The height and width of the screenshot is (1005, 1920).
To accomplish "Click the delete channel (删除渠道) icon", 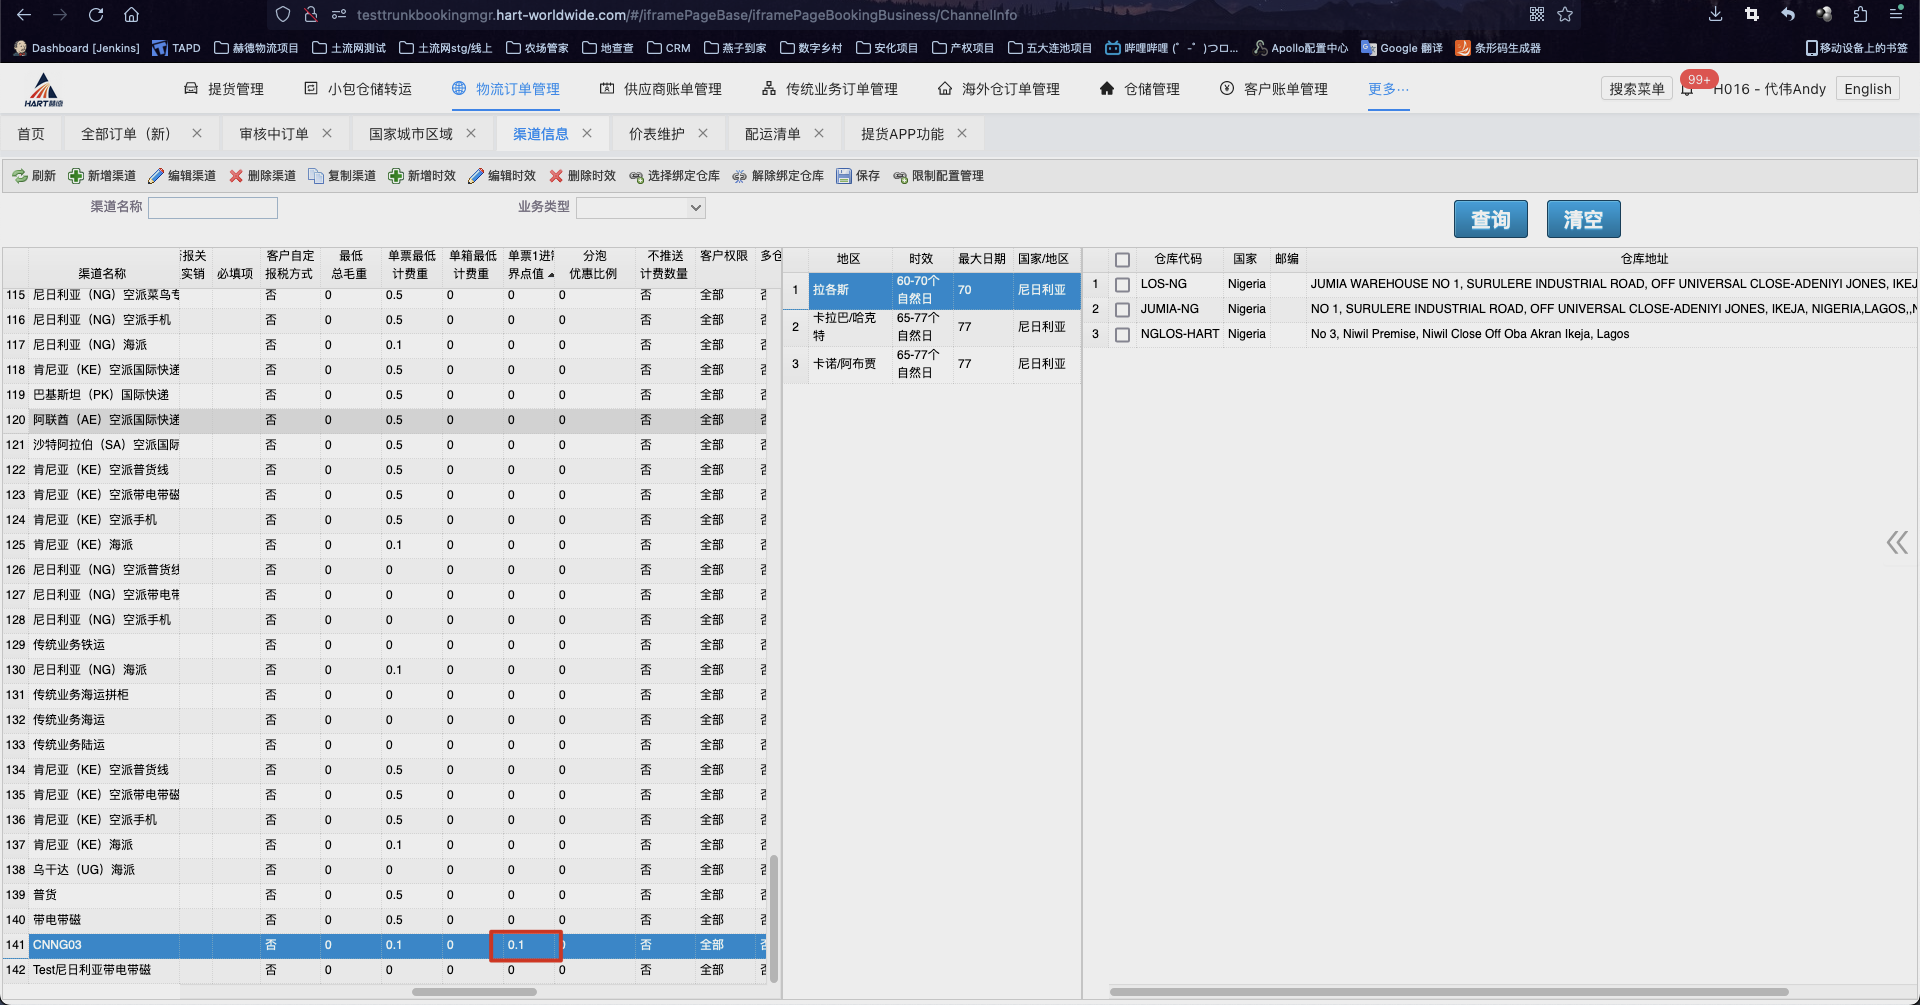I will (x=236, y=176).
